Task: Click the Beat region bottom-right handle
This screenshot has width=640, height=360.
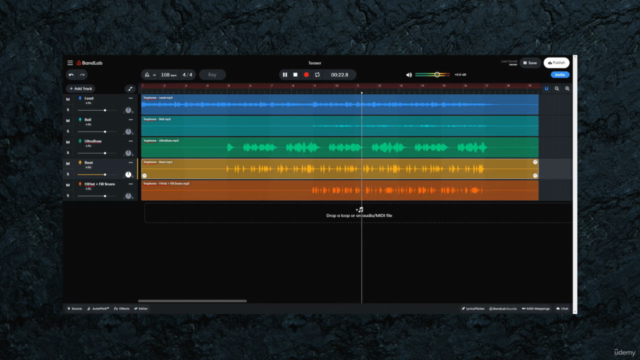Action: coord(535,176)
